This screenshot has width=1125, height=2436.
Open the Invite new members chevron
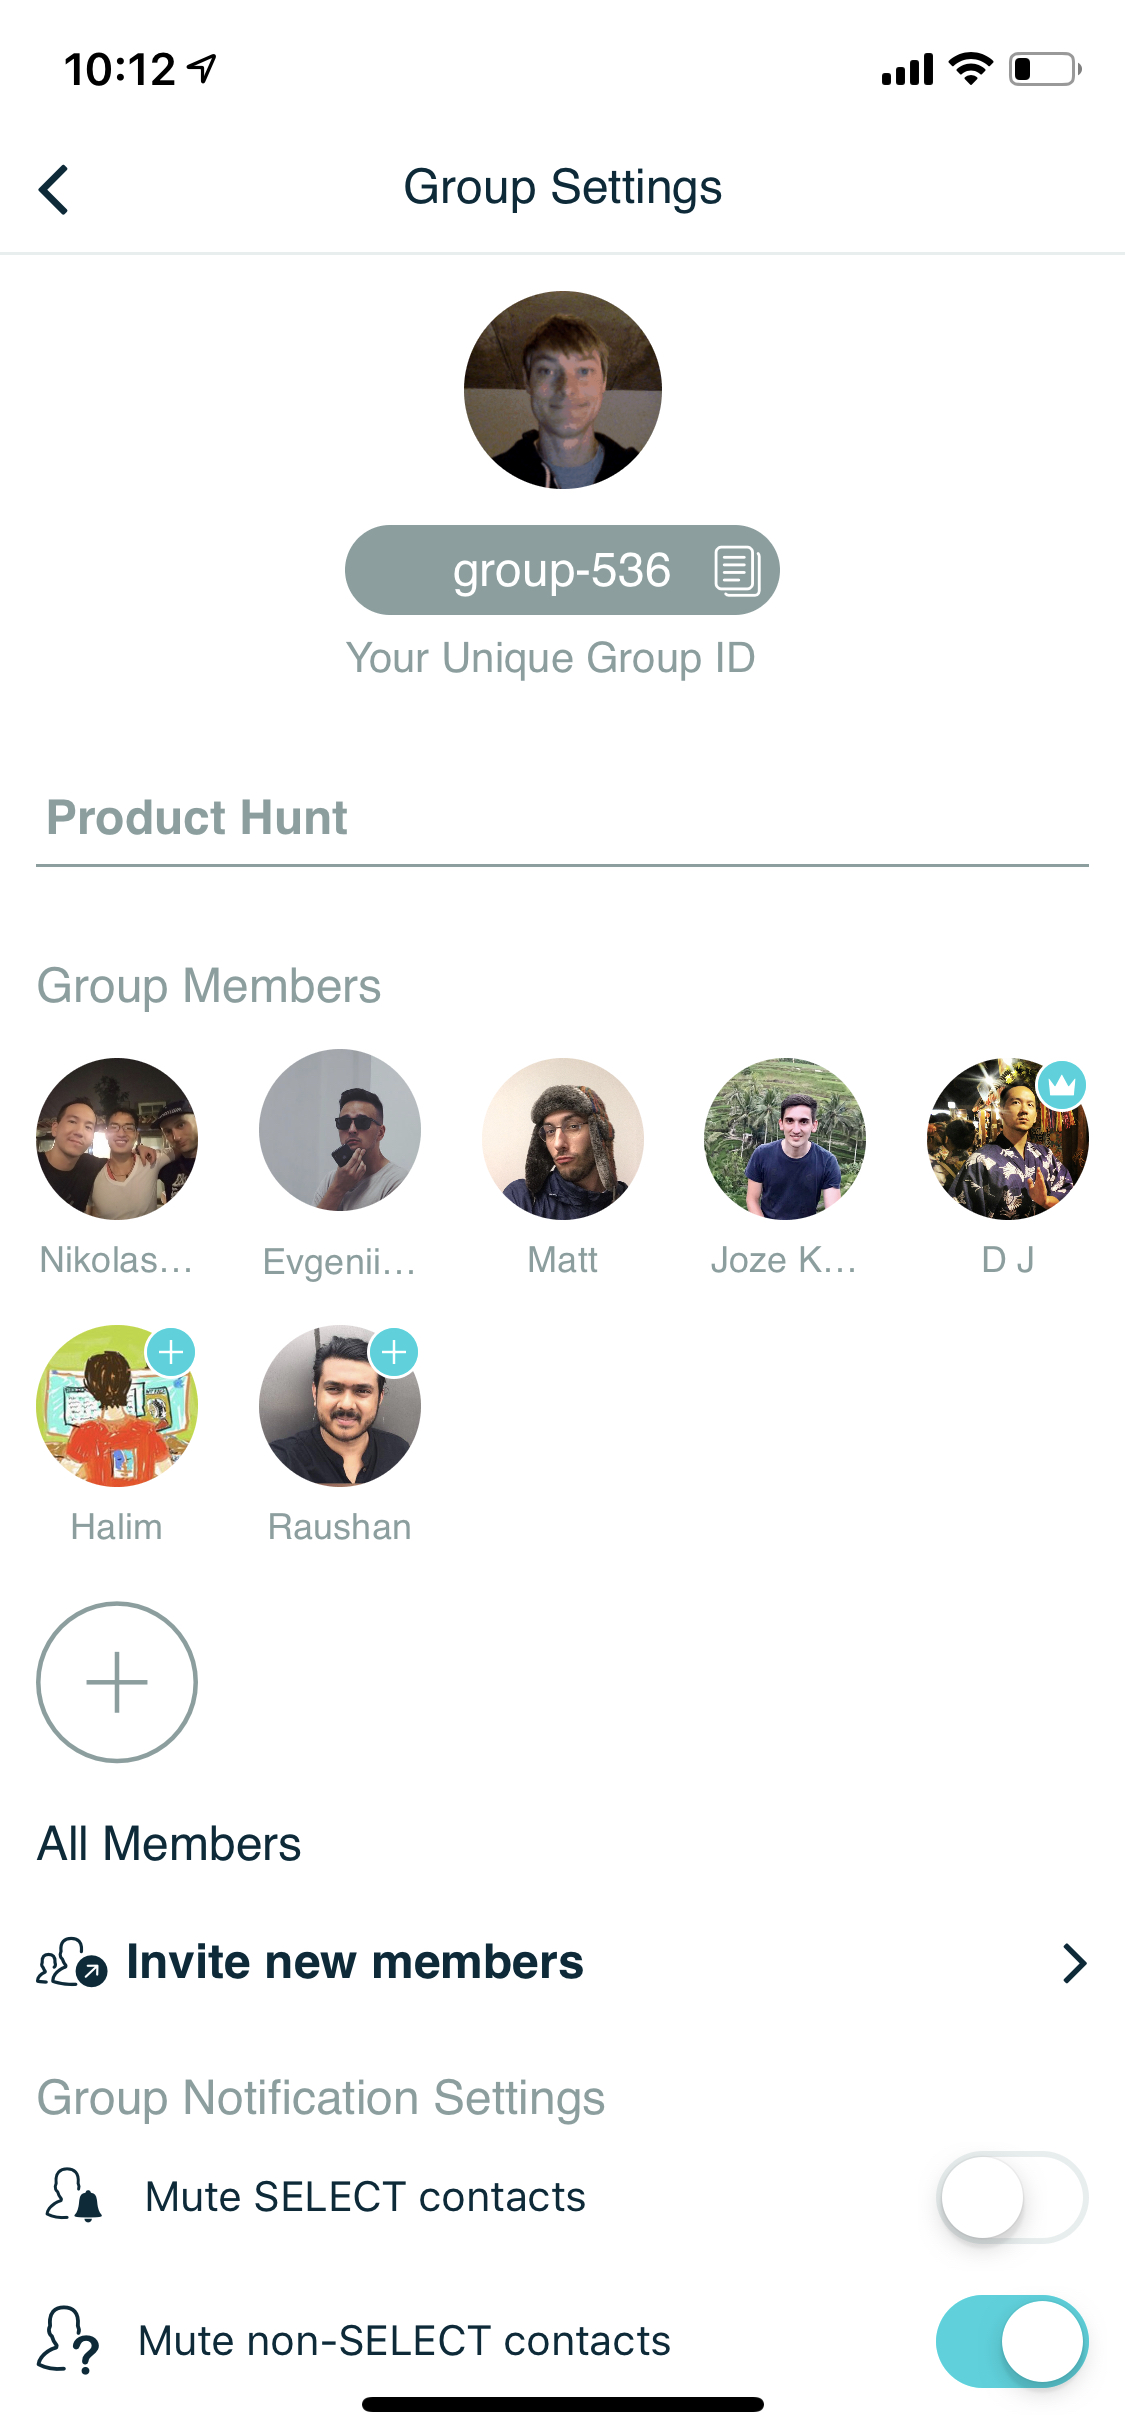1074,1963
